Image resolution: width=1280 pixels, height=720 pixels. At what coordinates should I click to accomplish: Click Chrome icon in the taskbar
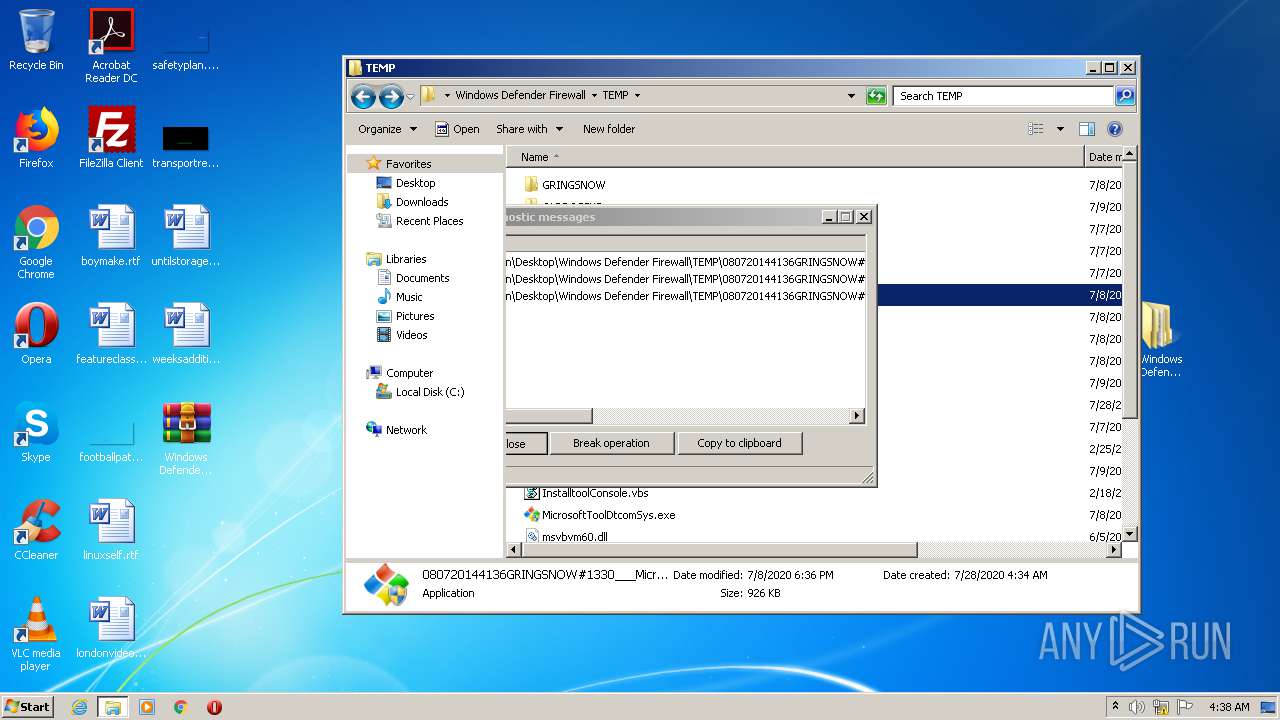(181, 707)
